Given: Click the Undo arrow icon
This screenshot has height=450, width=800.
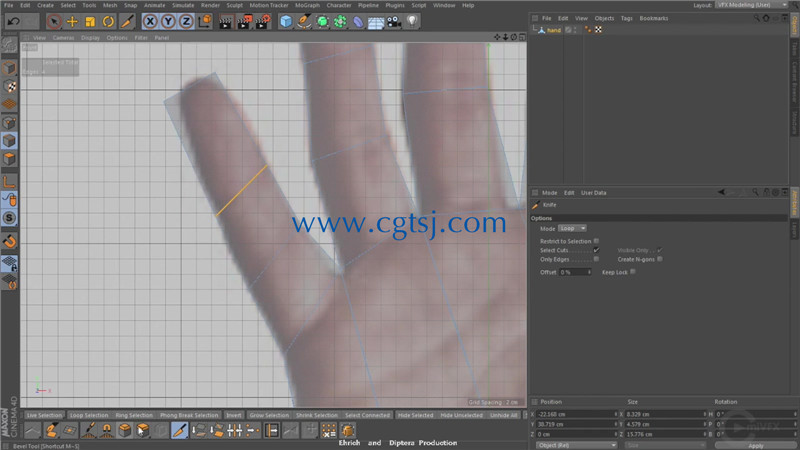Looking at the screenshot, I should point(14,21).
